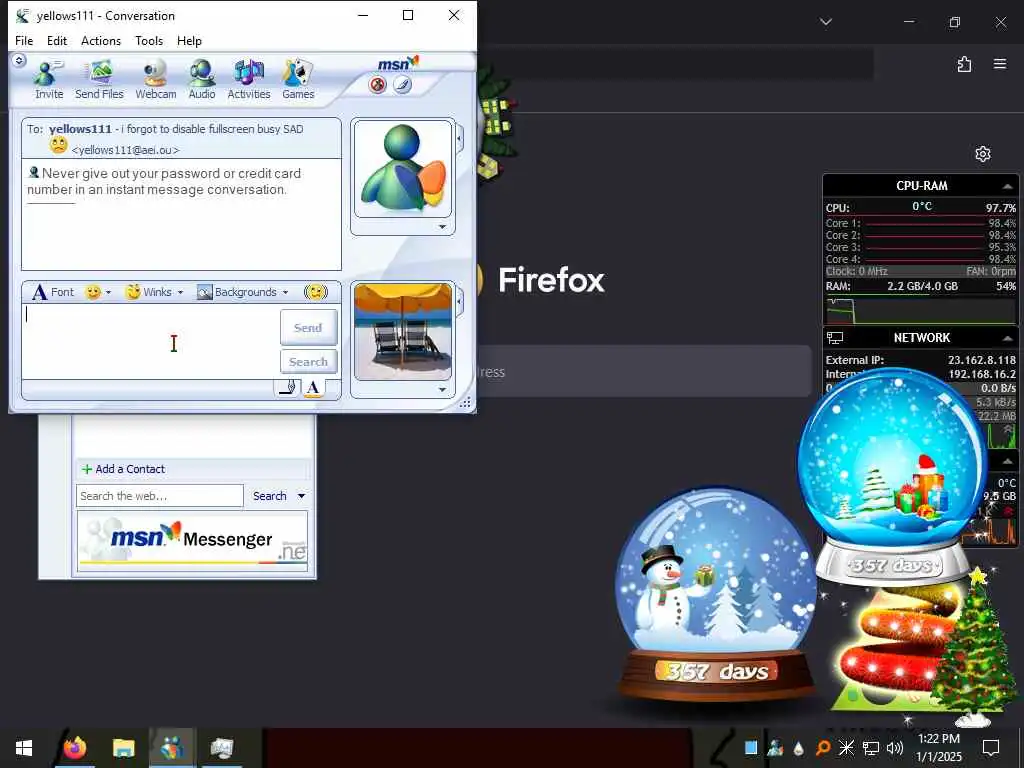
Task: Click Search button in conversation window
Action: (308, 361)
